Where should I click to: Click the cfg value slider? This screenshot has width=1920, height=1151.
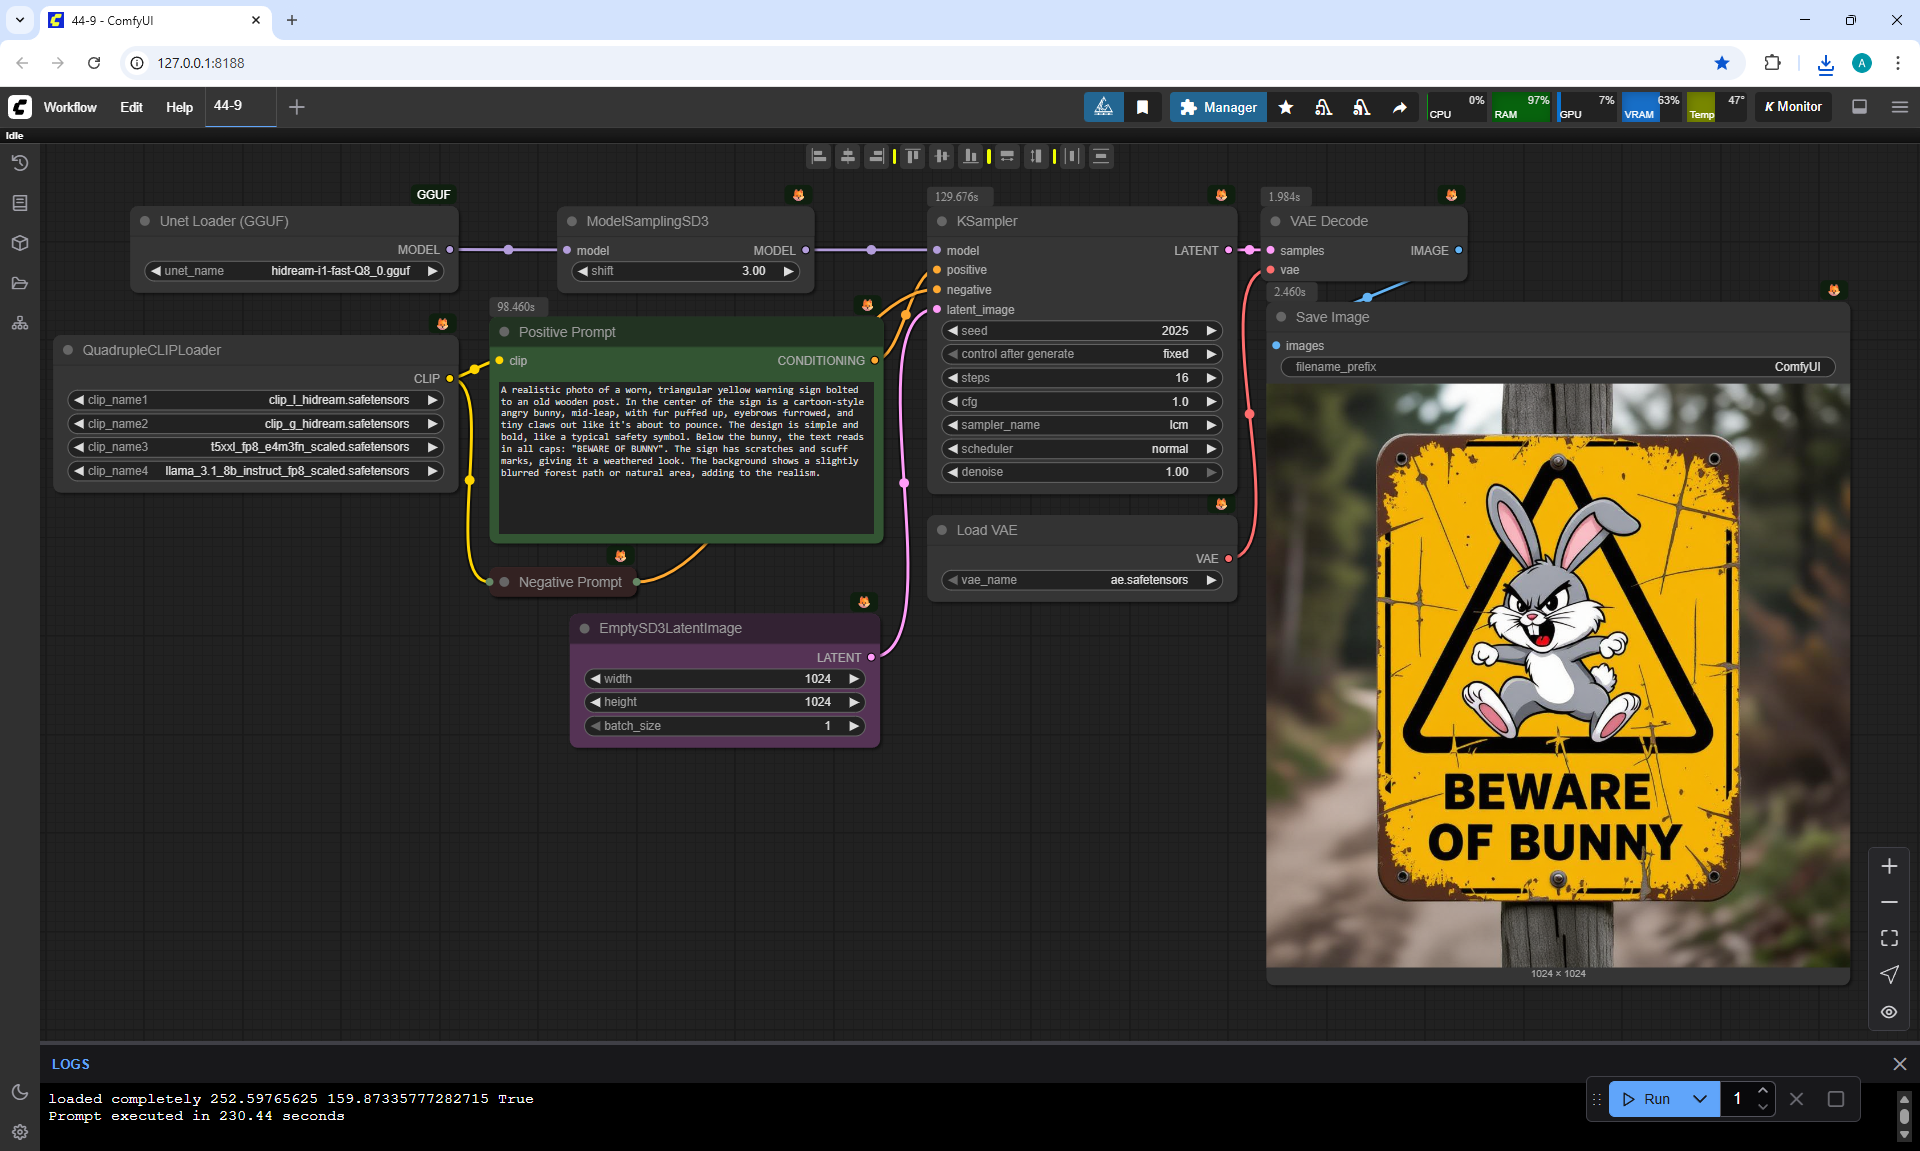point(1080,402)
